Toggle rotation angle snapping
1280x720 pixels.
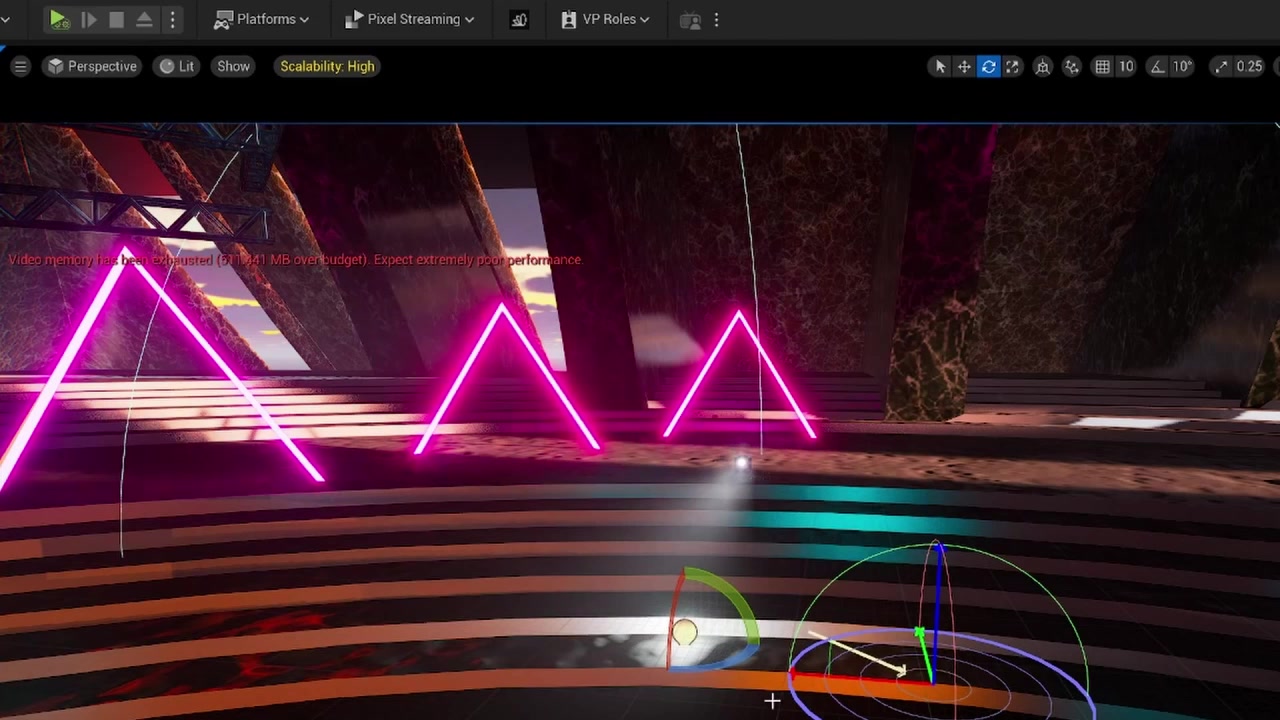pyautogui.click(x=1158, y=66)
